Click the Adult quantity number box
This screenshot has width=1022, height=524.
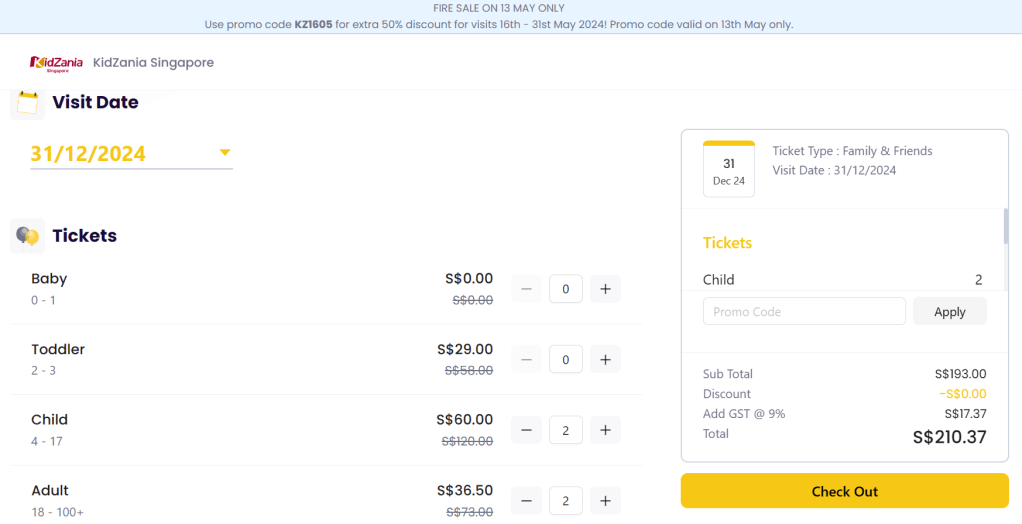click(x=566, y=500)
